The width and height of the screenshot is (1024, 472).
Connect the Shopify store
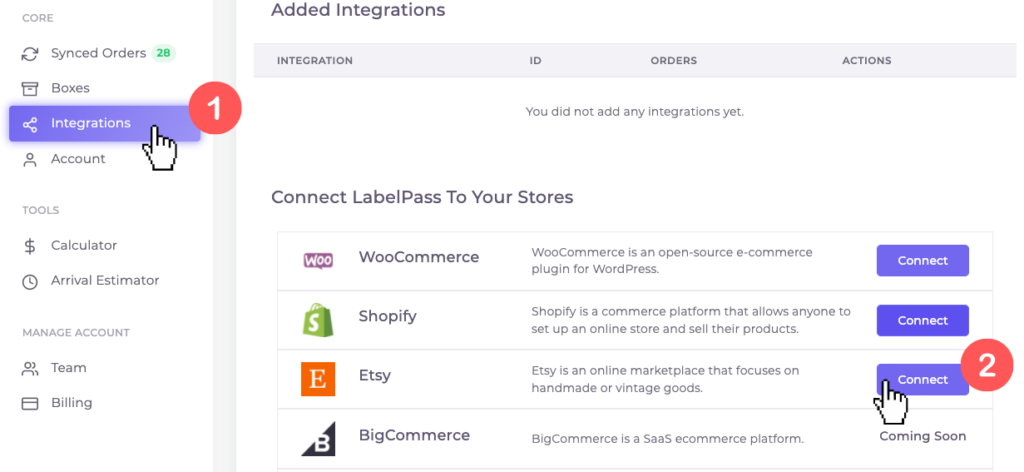[922, 321]
